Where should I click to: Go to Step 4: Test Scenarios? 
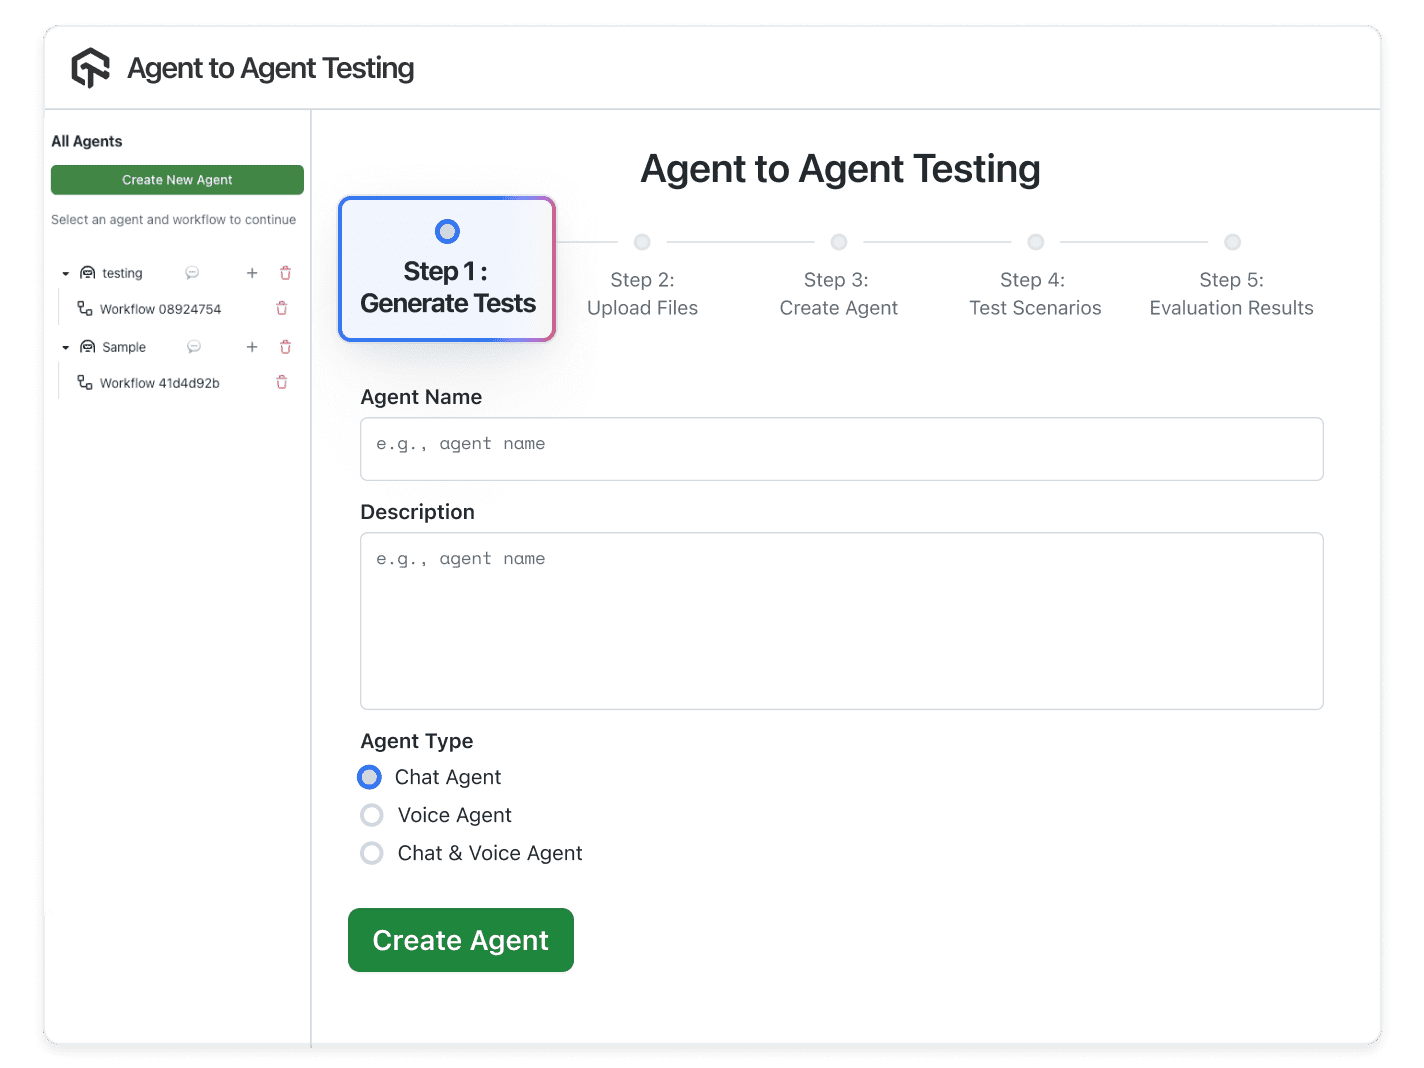[x=1035, y=277]
